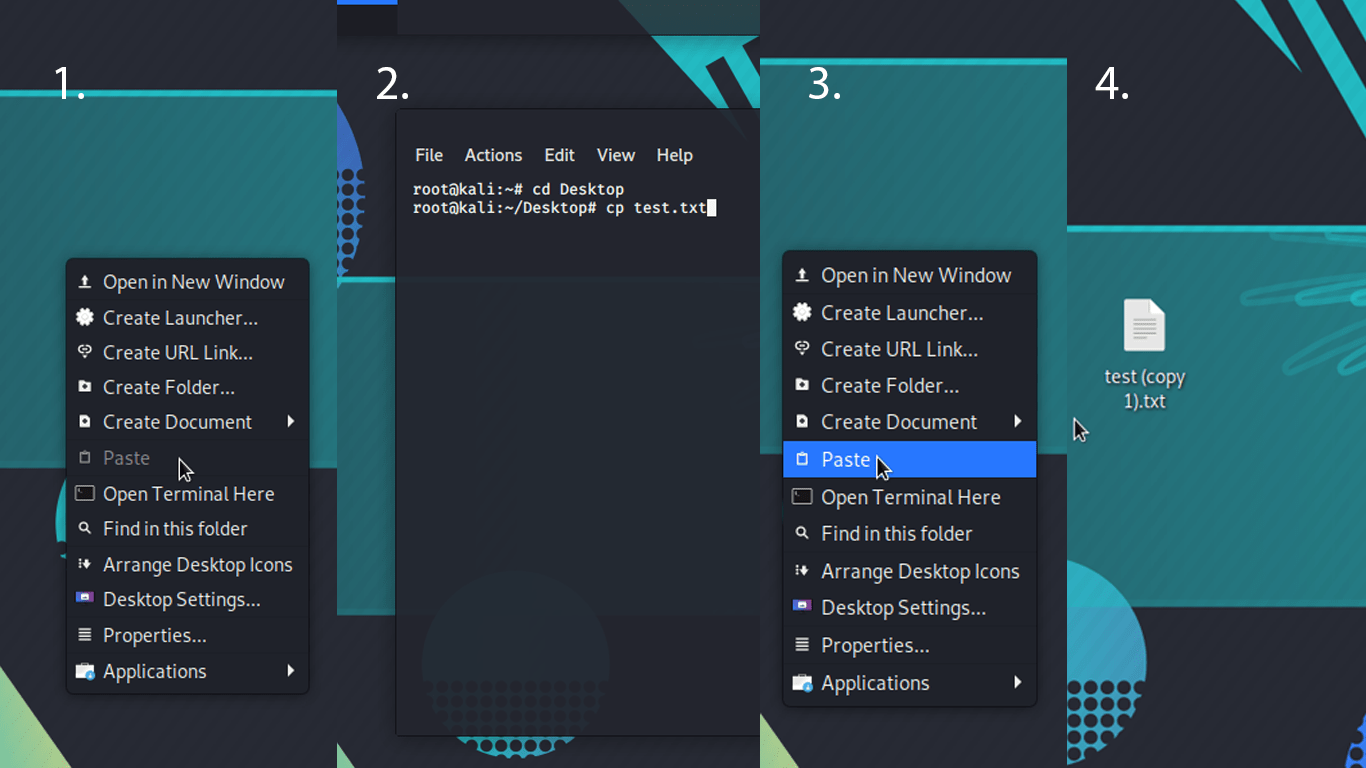This screenshot has height=768, width=1366.
Task: Expand the Create Document submenu in panel 3
Action: (x=1020, y=421)
